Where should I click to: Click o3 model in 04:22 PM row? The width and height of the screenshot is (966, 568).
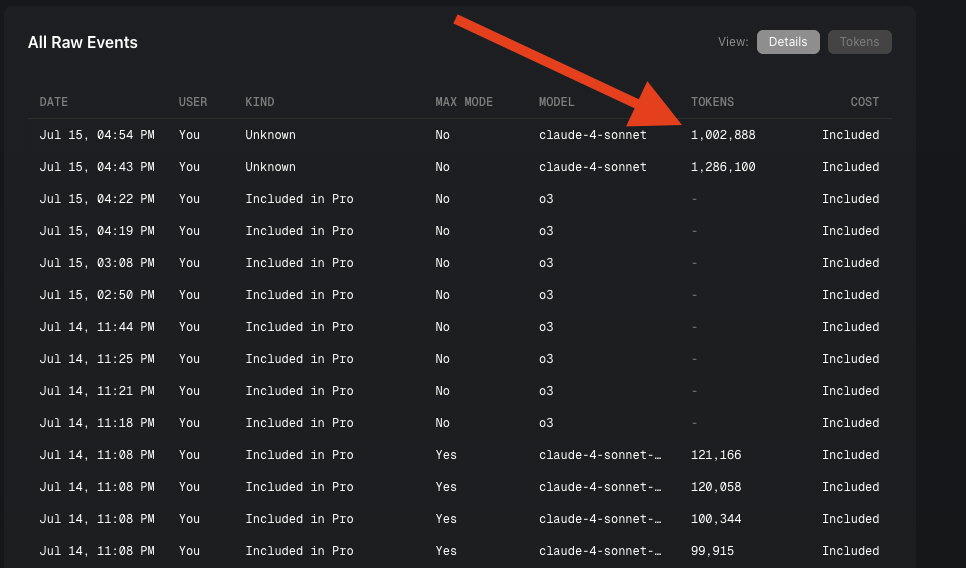click(546, 199)
